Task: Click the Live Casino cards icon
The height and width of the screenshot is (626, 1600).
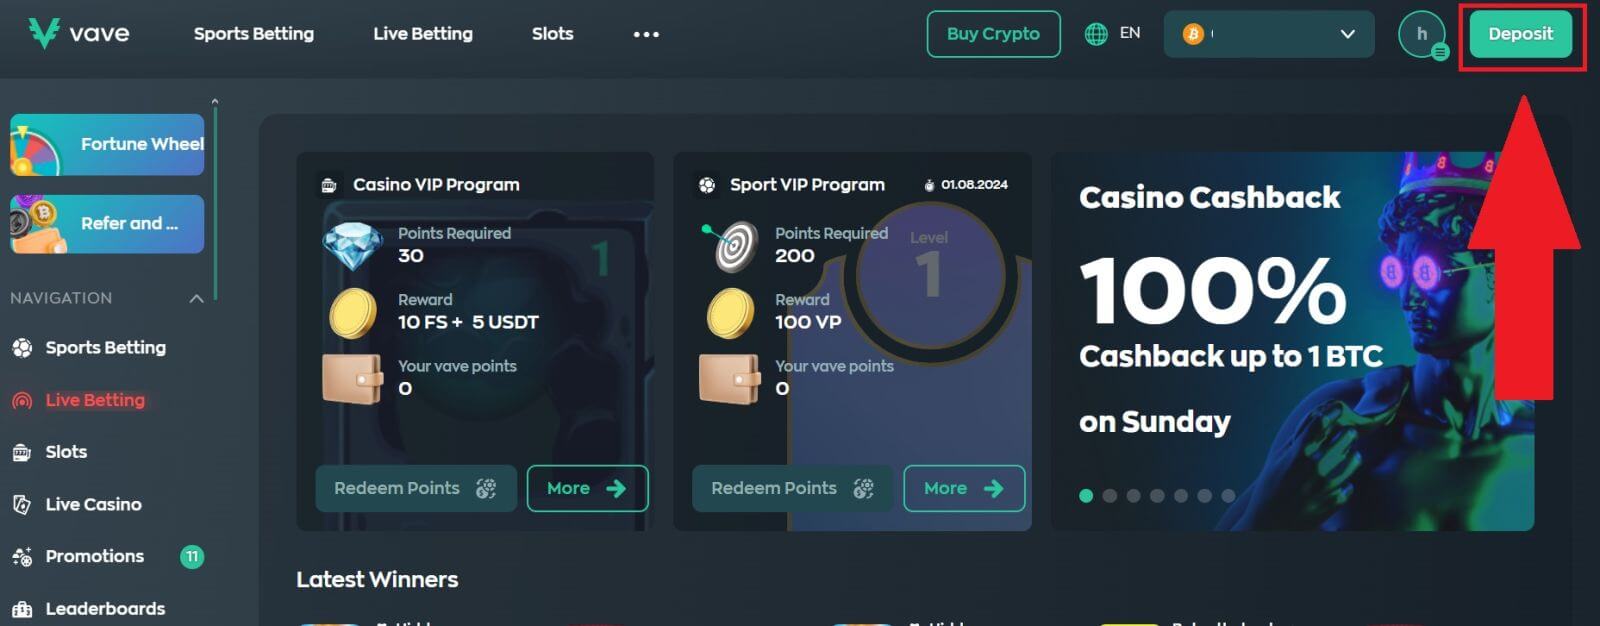Action: 22,505
